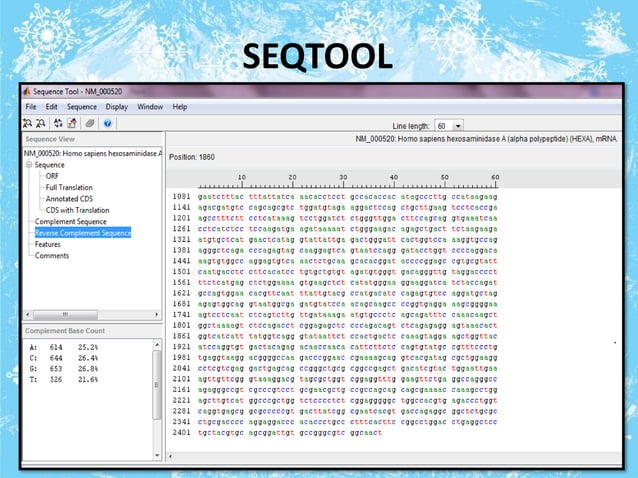Viewport: 638px width, 478px height.
Task: Click first base block 'gaatctttac' in row 1081
Action: pos(221,197)
